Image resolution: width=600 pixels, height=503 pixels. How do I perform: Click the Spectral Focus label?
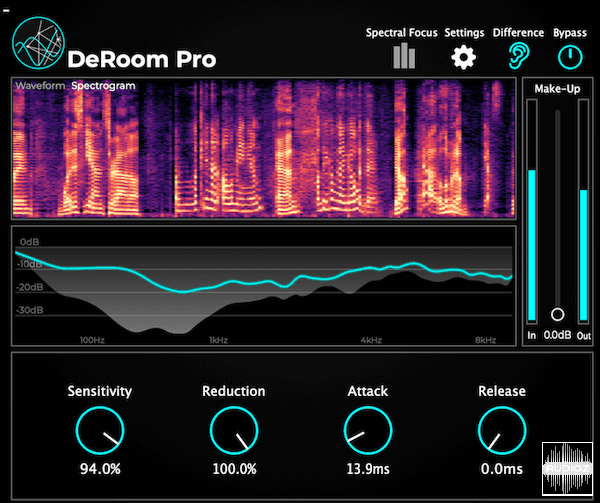401,33
